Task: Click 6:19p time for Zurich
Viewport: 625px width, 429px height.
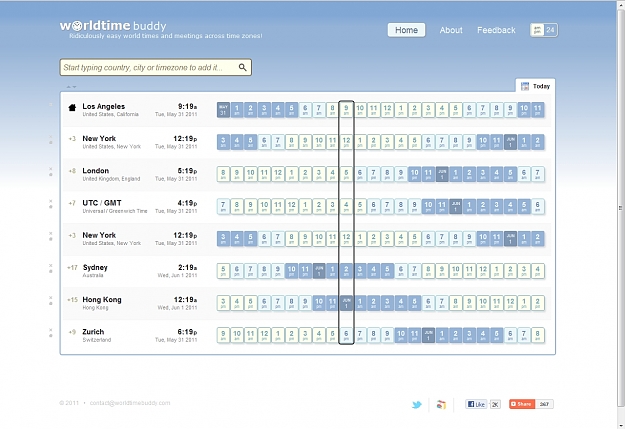Action: [x=187, y=332]
